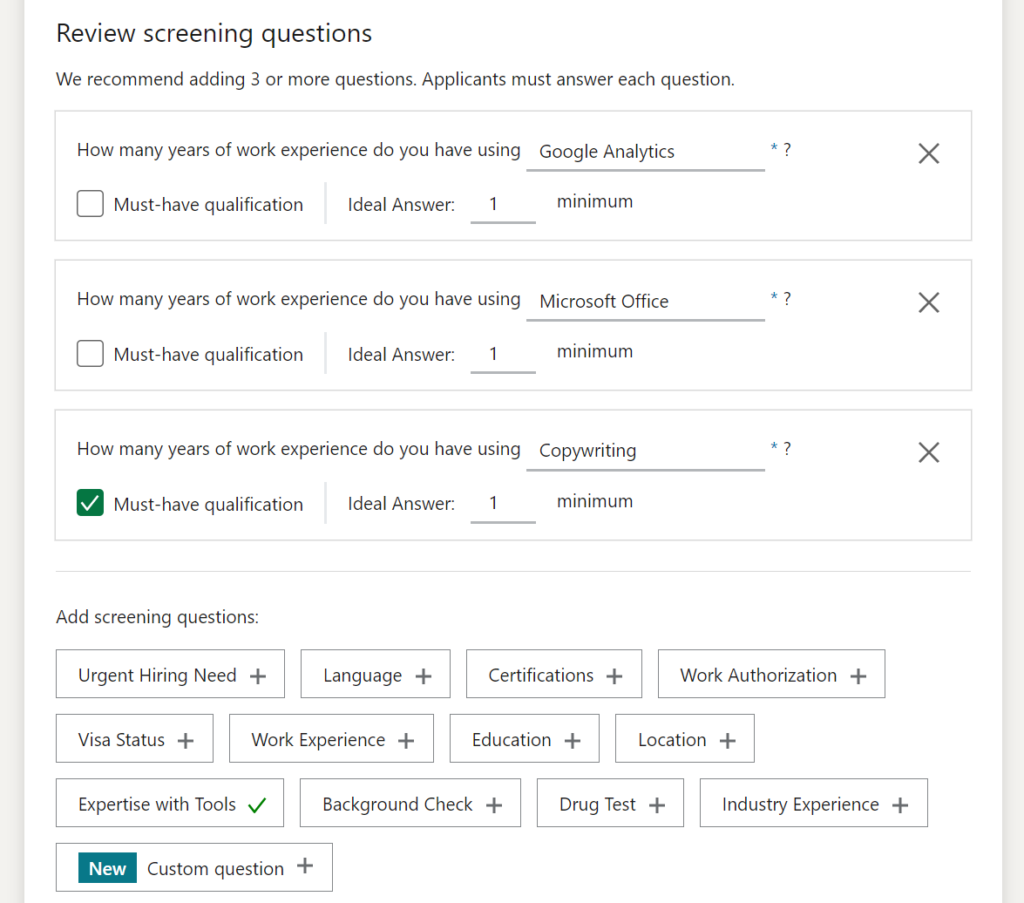Add a Language screening question
This screenshot has width=1024, height=903.
click(x=376, y=674)
